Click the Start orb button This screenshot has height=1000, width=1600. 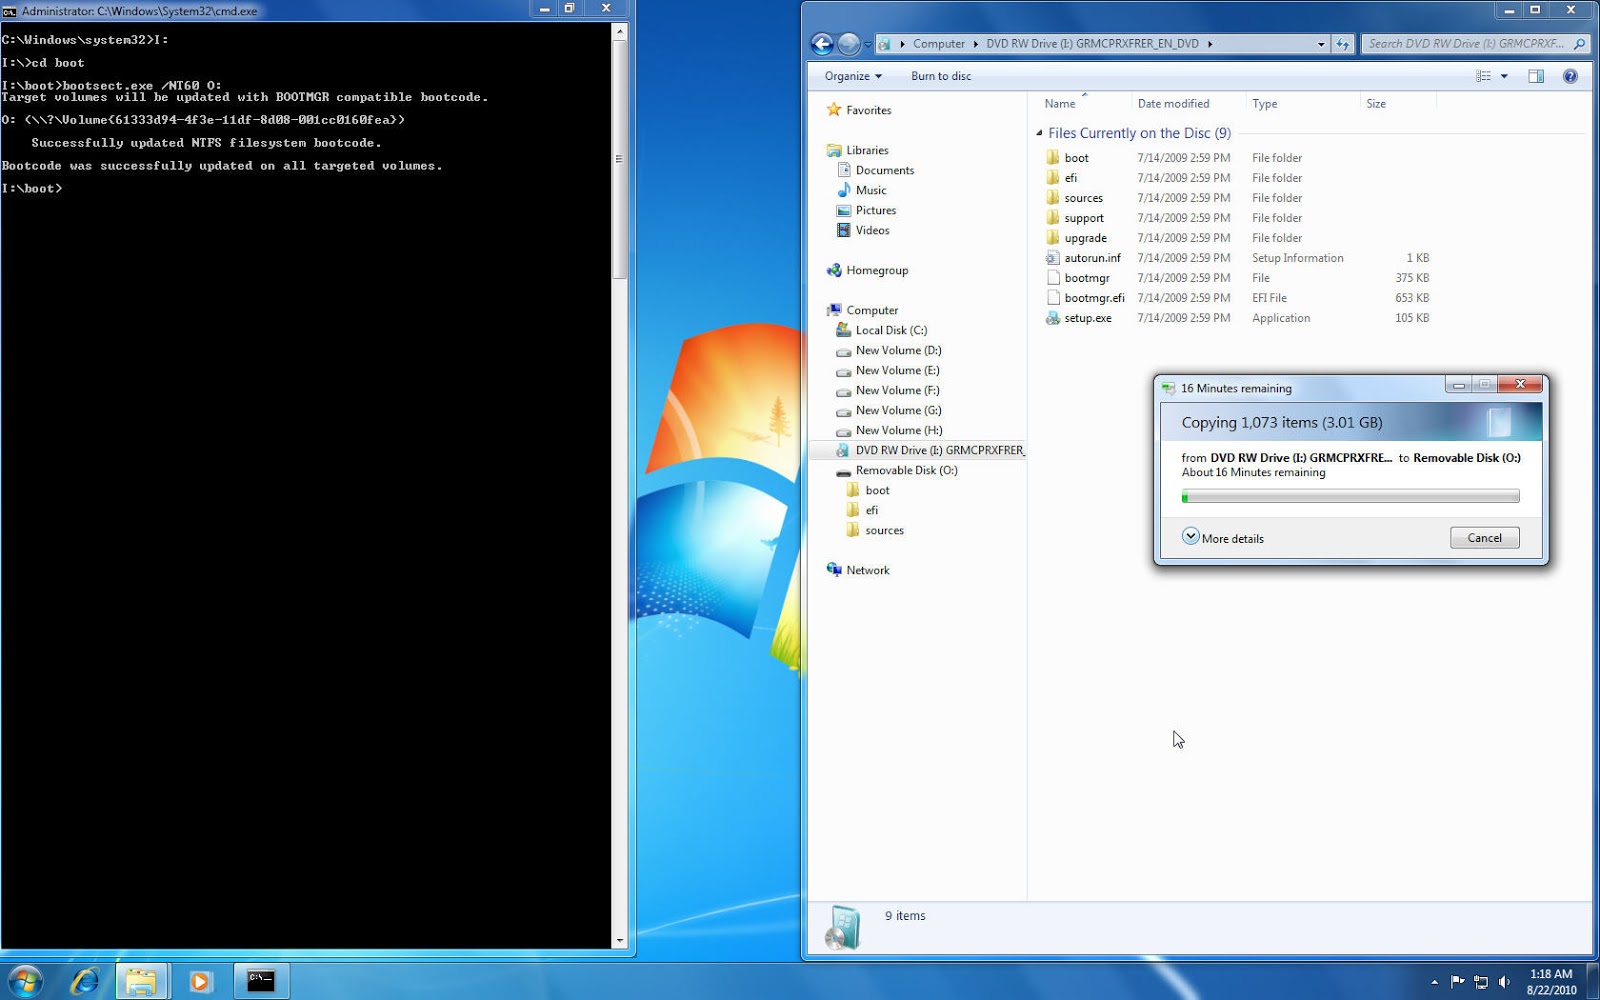tap(25, 981)
